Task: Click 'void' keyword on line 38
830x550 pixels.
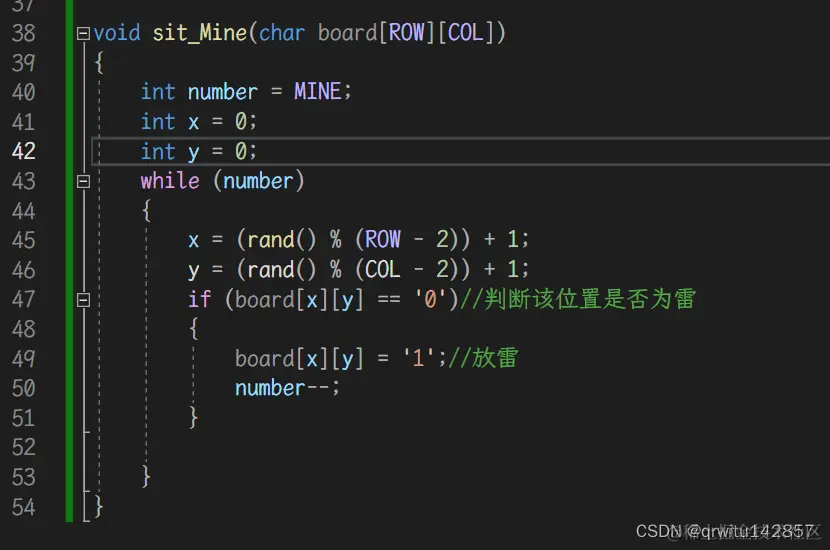Action: click(117, 33)
